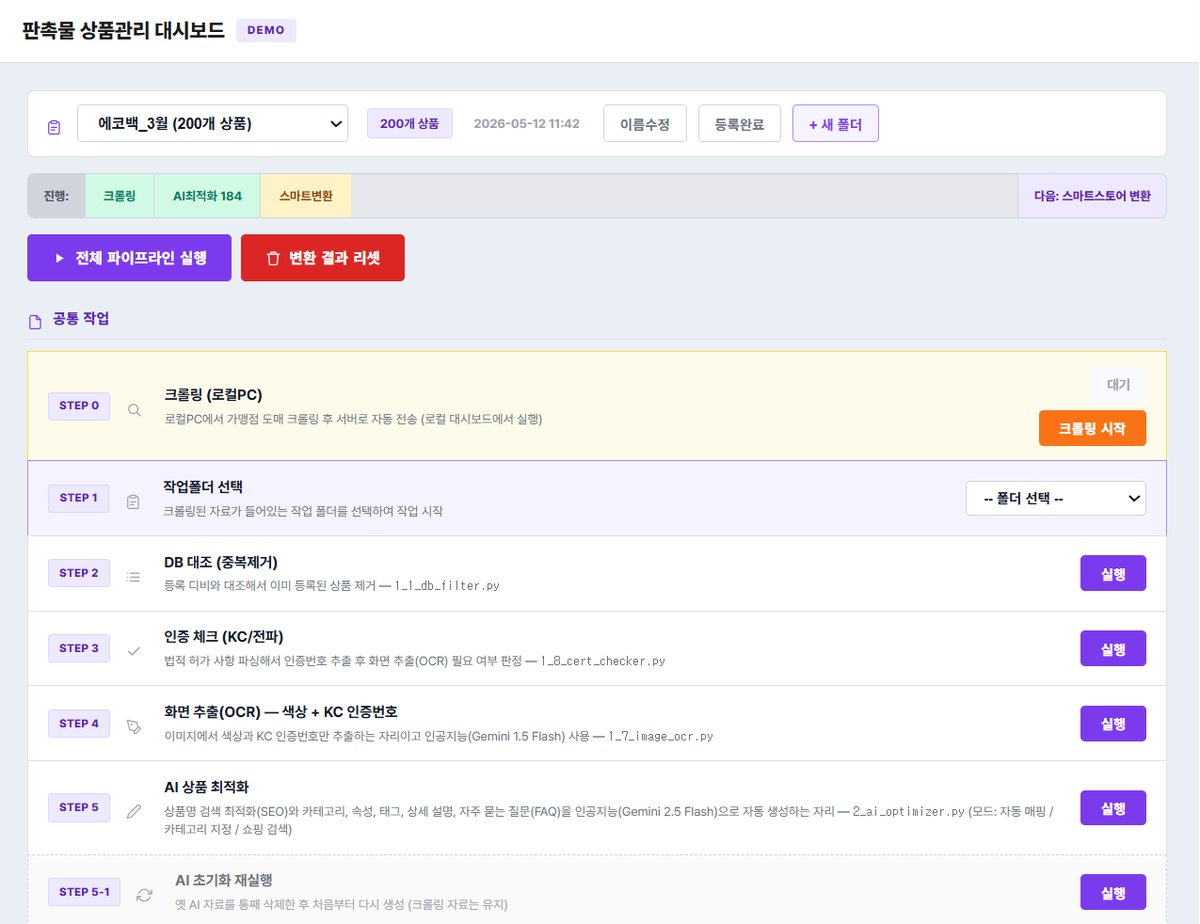The width and height of the screenshot is (1200, 924).
Task: Start crawling with 크롤링 시작 button
Action: click(1092, 428)
